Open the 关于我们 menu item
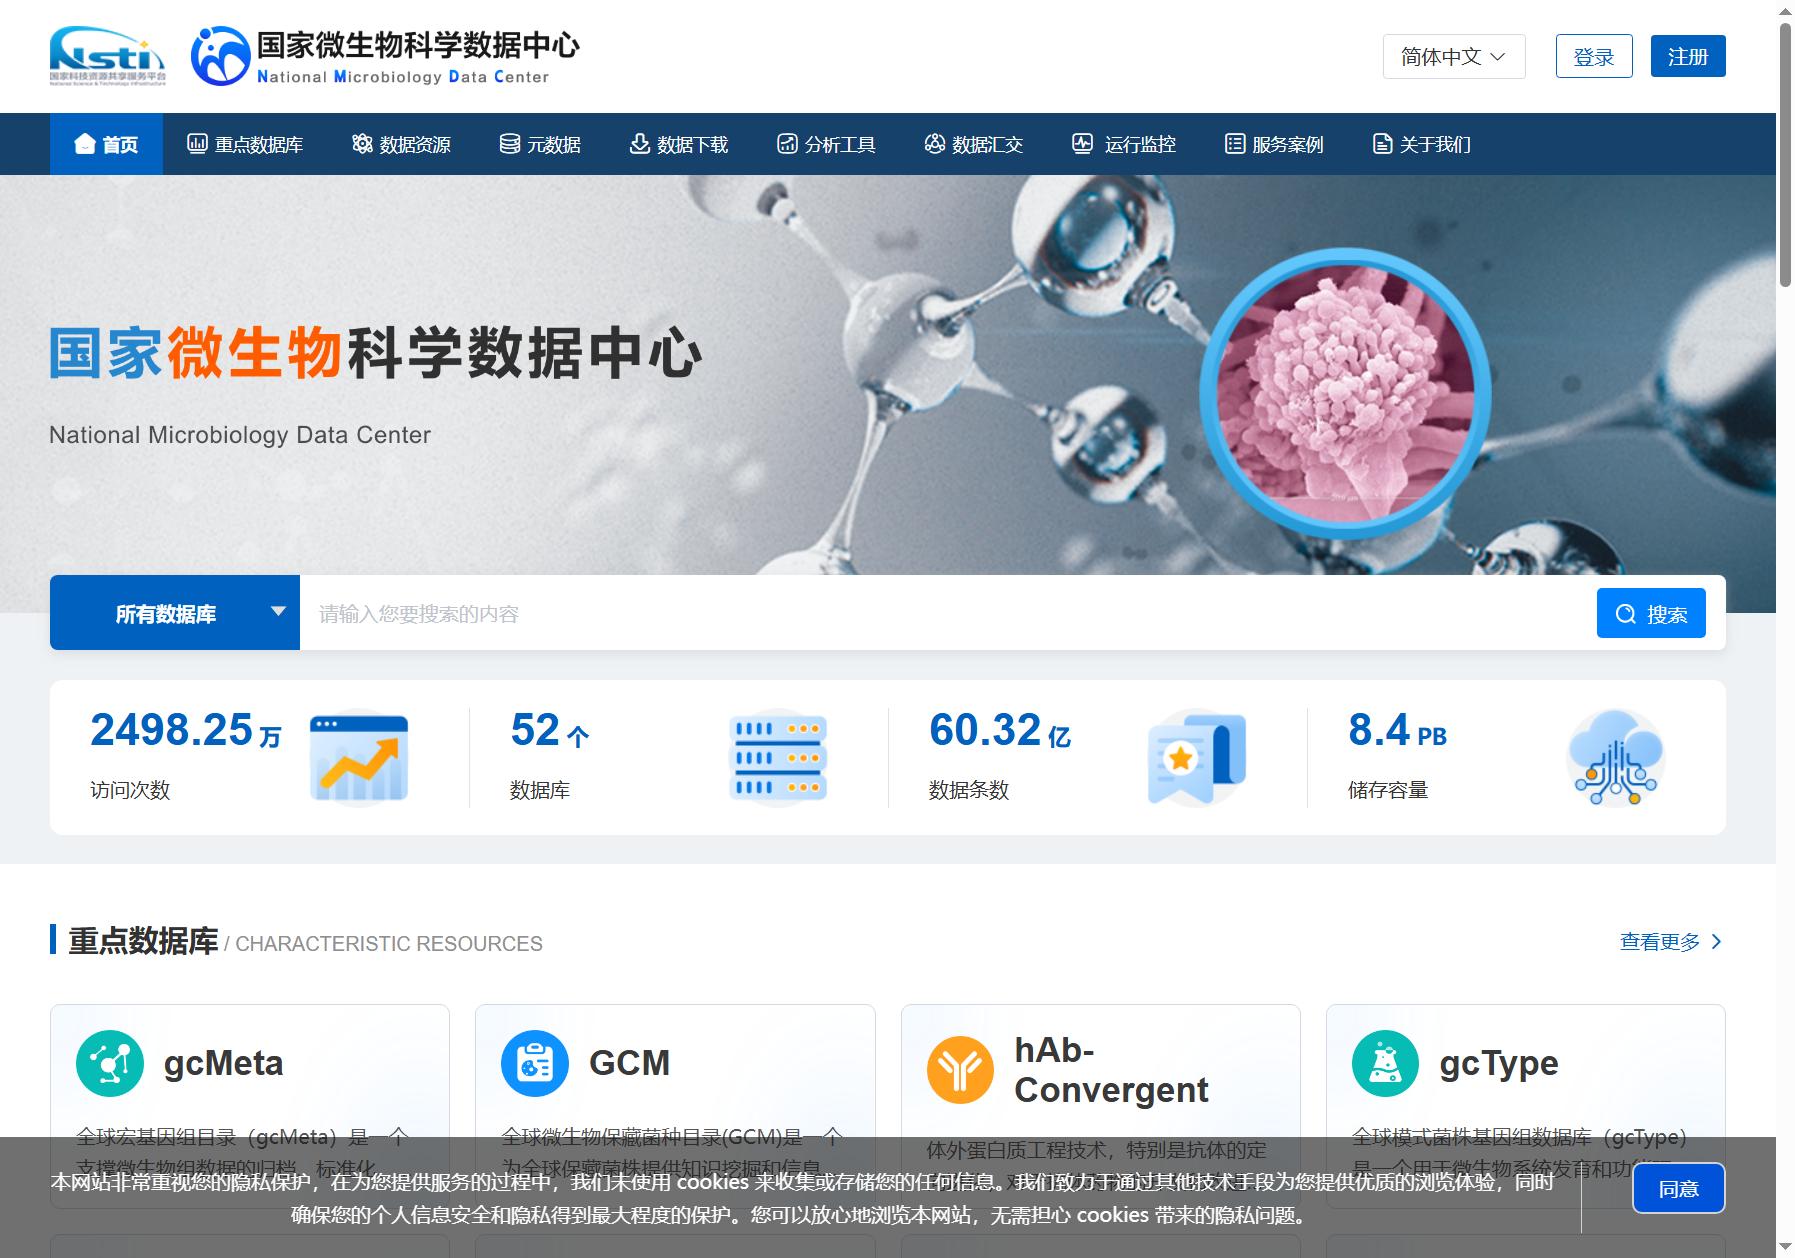The width and height of the screenshot is (1795, 1258). 1421,144
